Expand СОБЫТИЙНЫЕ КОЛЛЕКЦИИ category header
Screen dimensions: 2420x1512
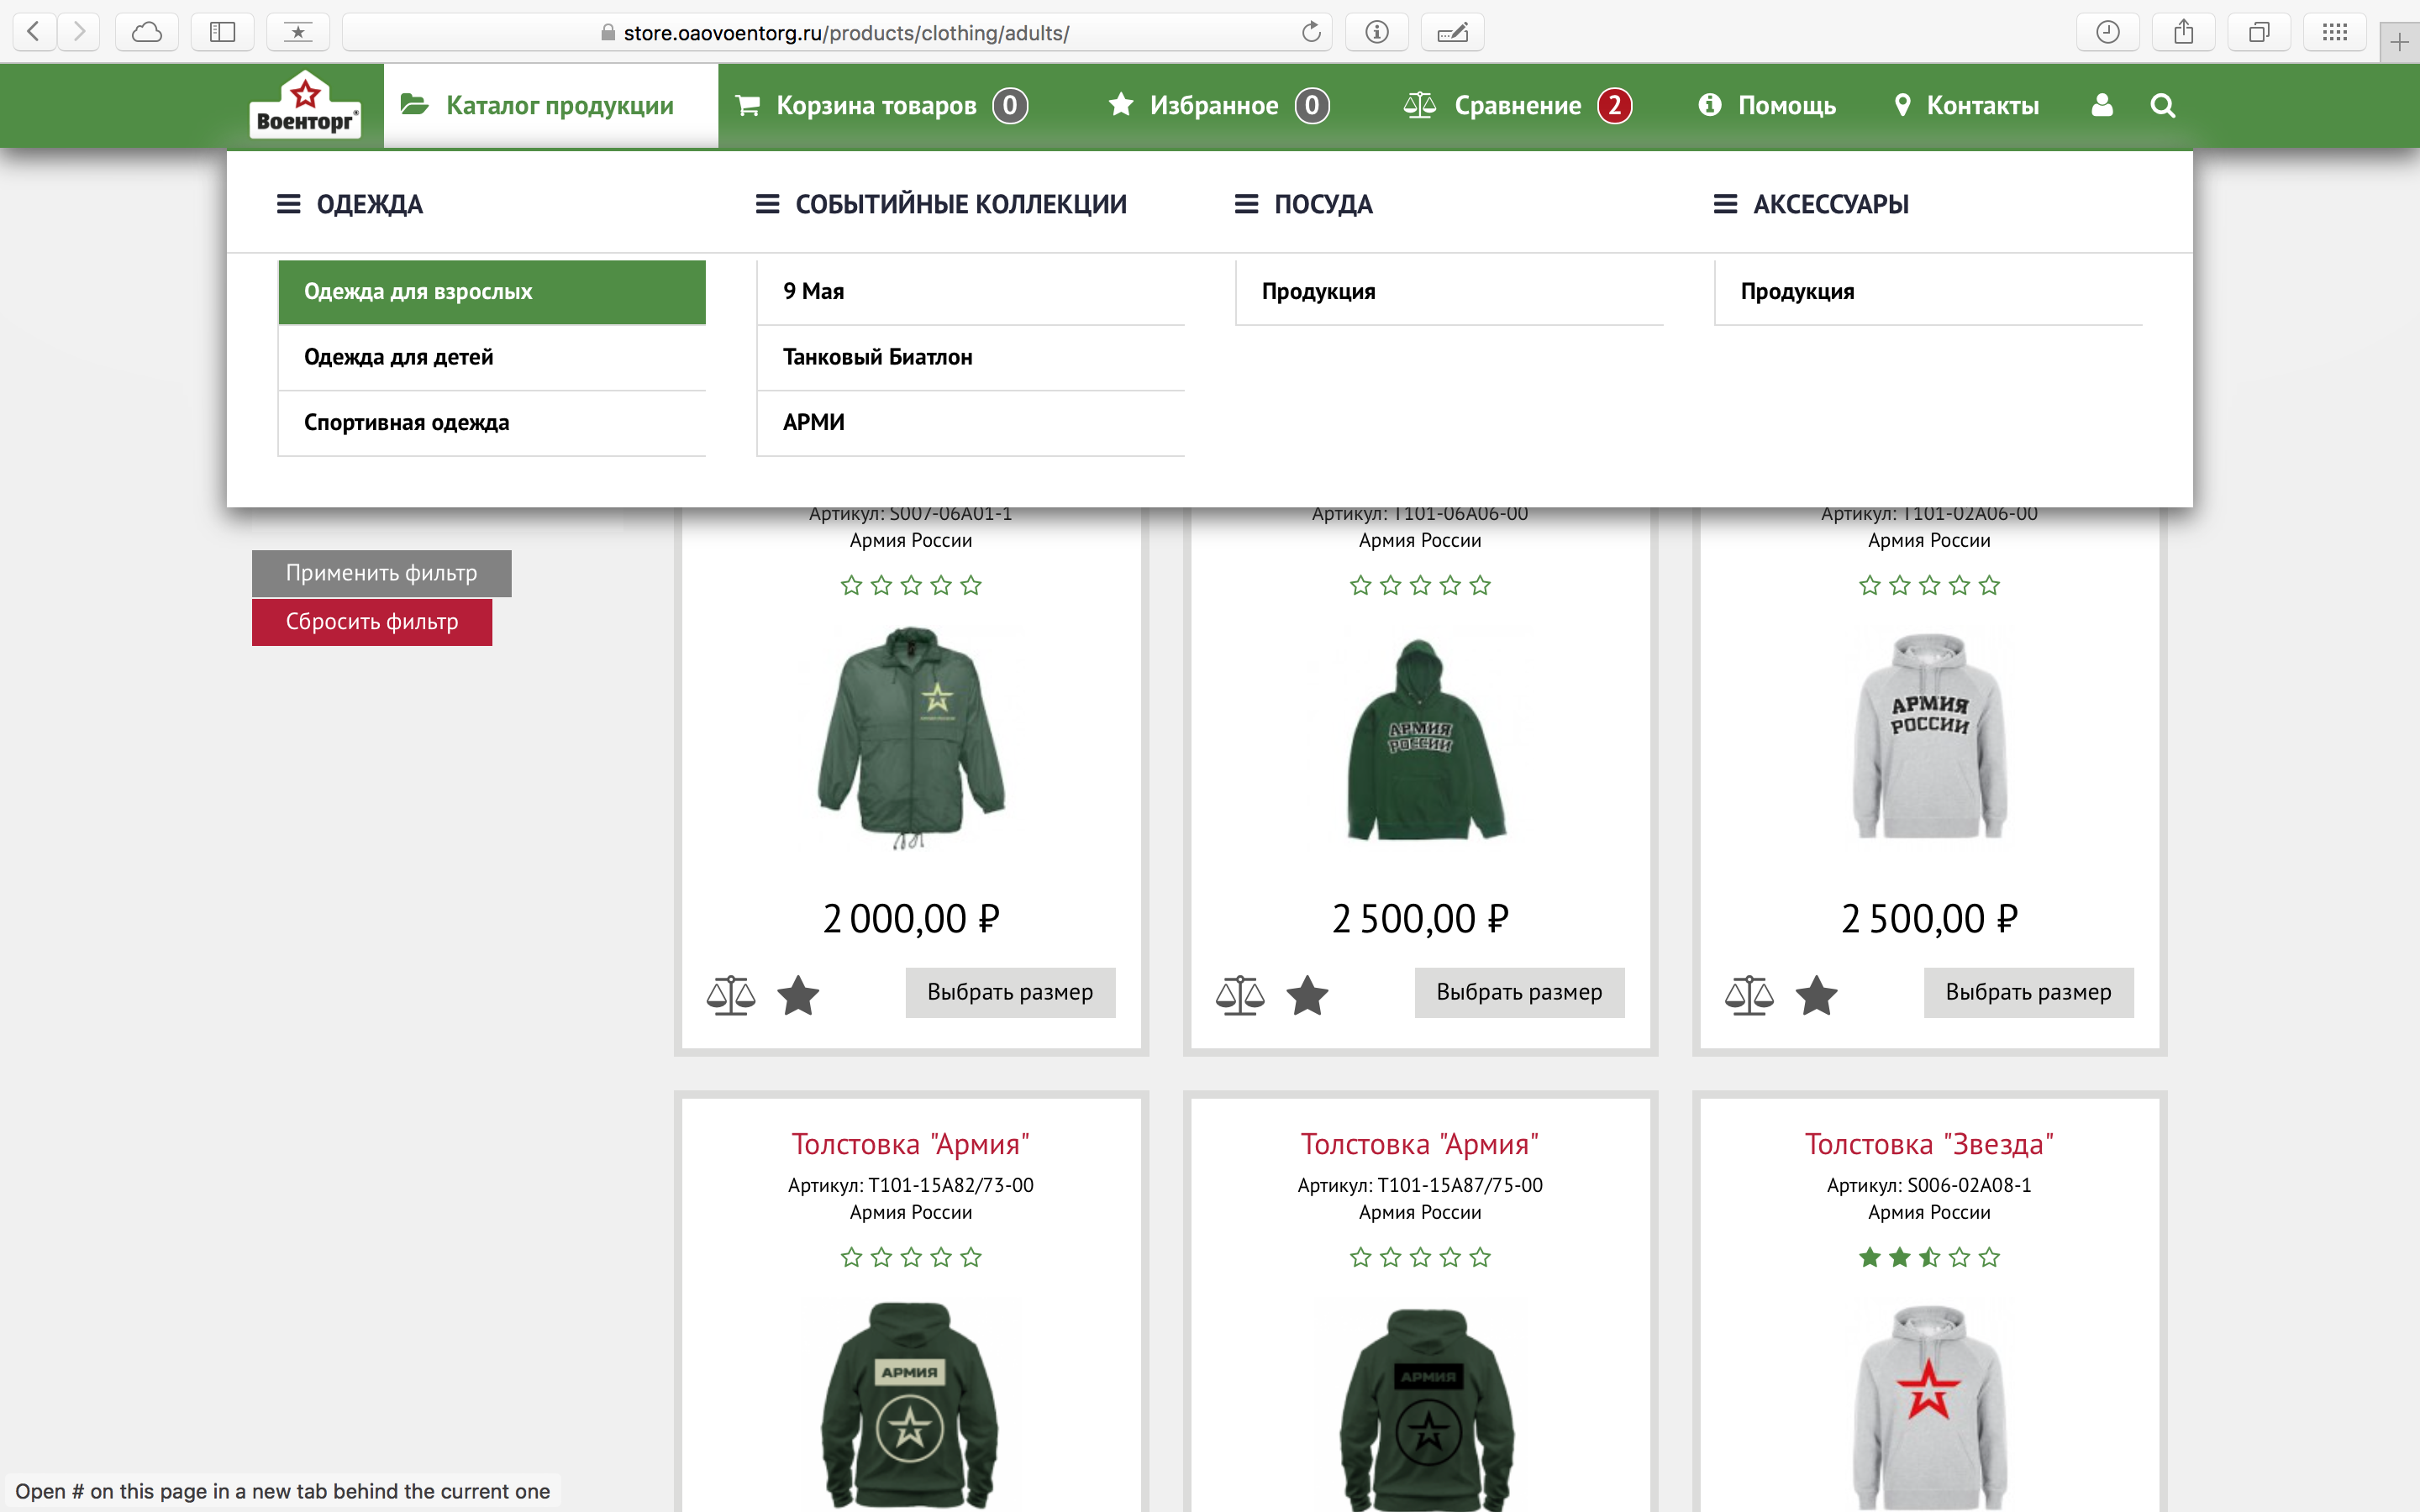(941, 204)
